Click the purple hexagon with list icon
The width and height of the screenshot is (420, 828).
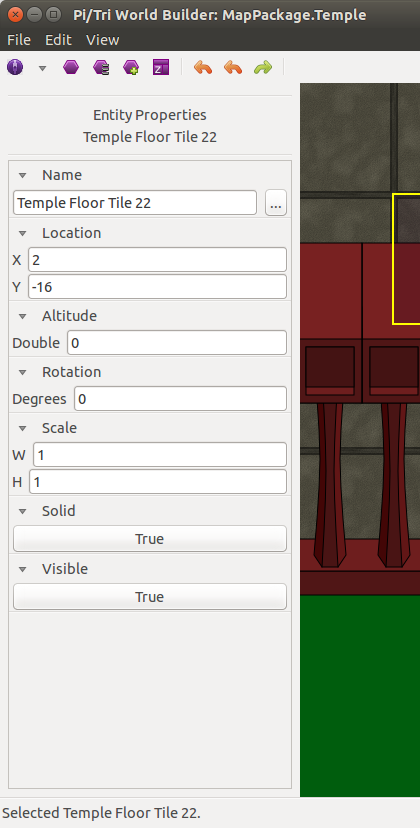point(101,68)
